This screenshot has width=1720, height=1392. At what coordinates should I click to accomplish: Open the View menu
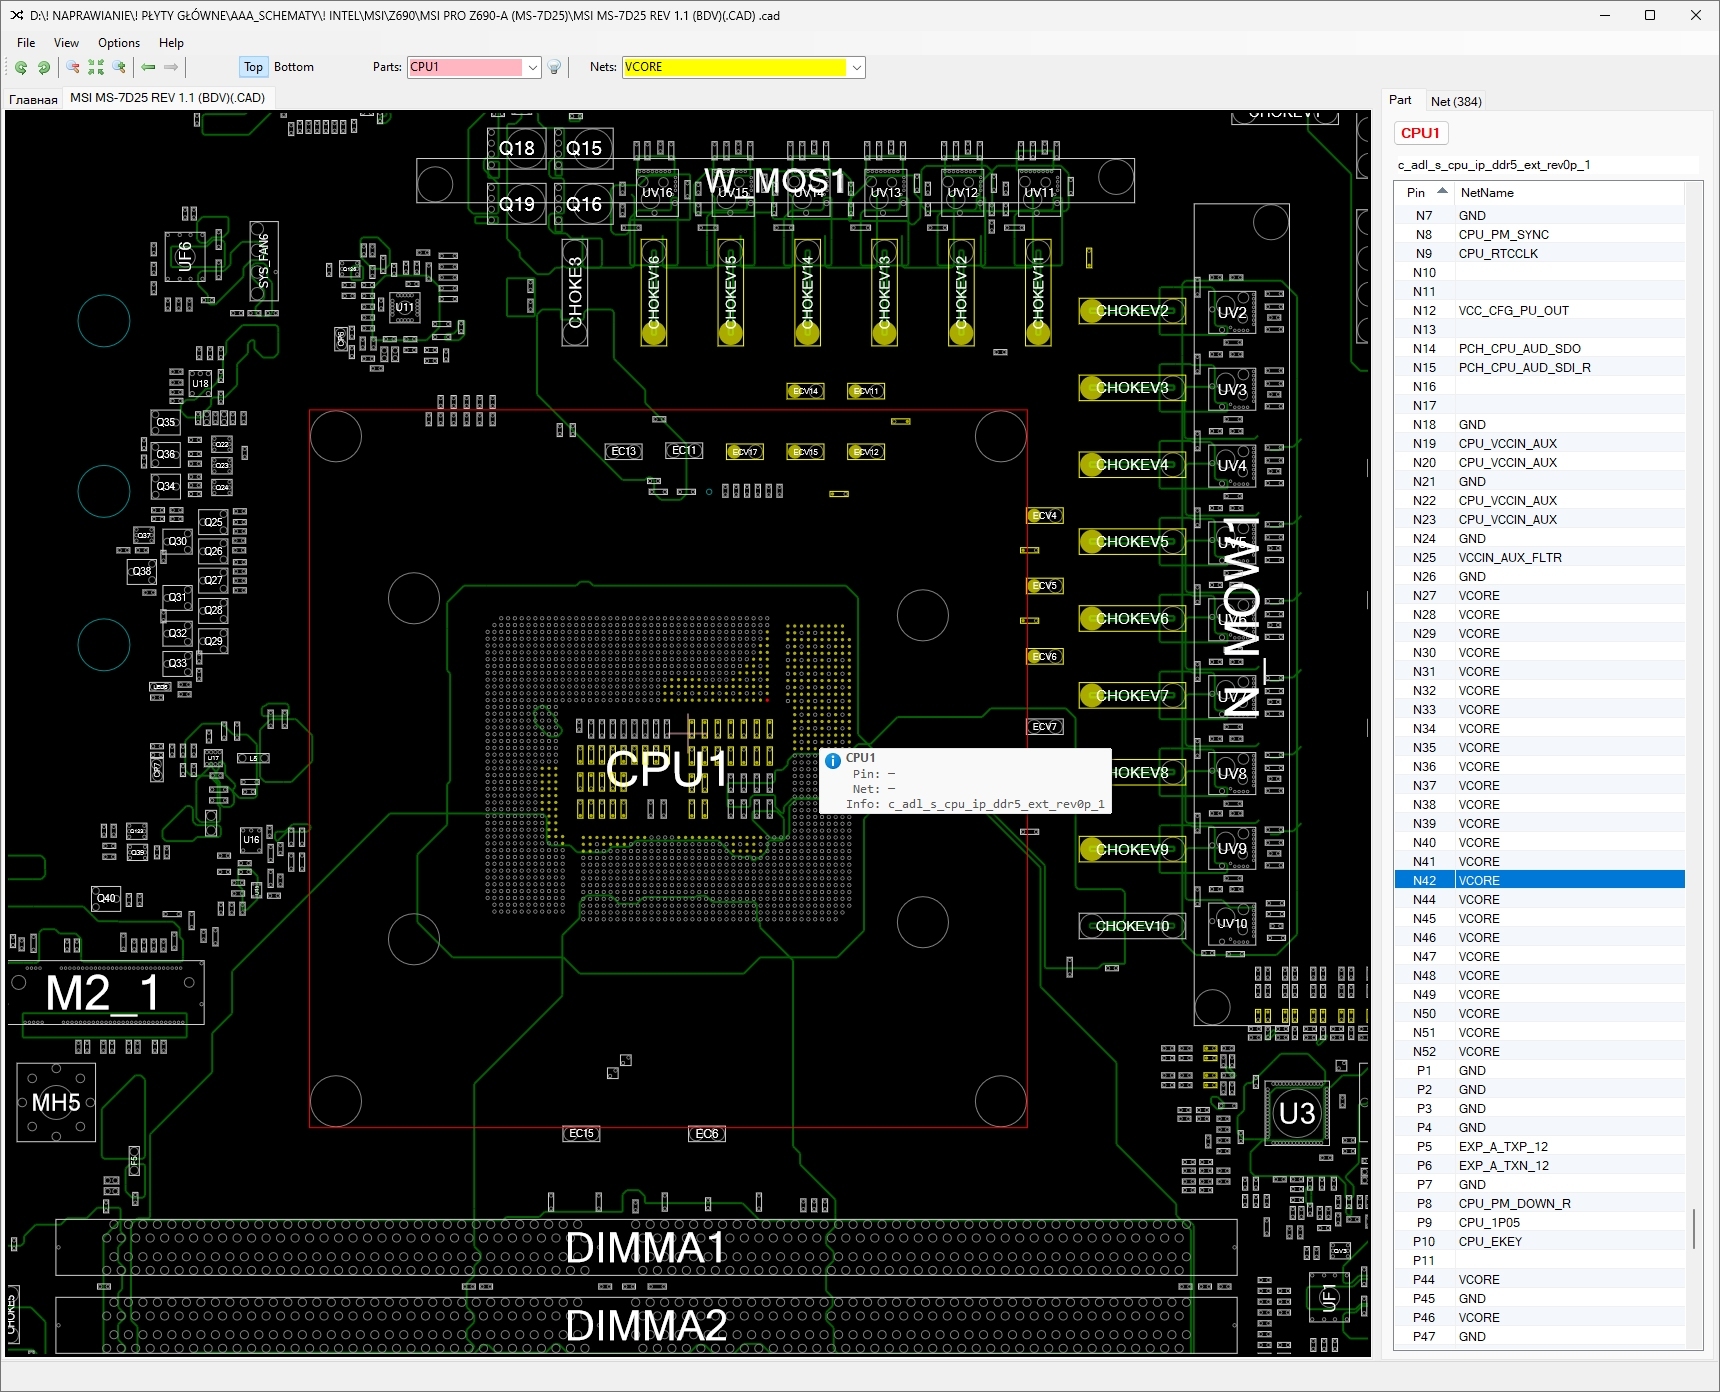coord(66,43)
